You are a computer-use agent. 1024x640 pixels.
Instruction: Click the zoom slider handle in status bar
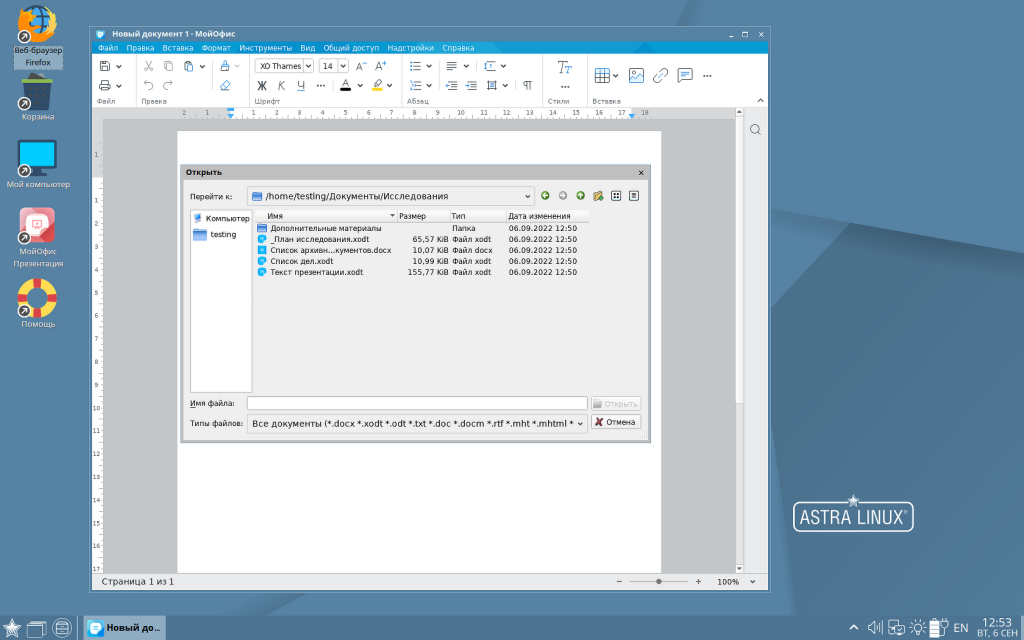tap(658, 581)
